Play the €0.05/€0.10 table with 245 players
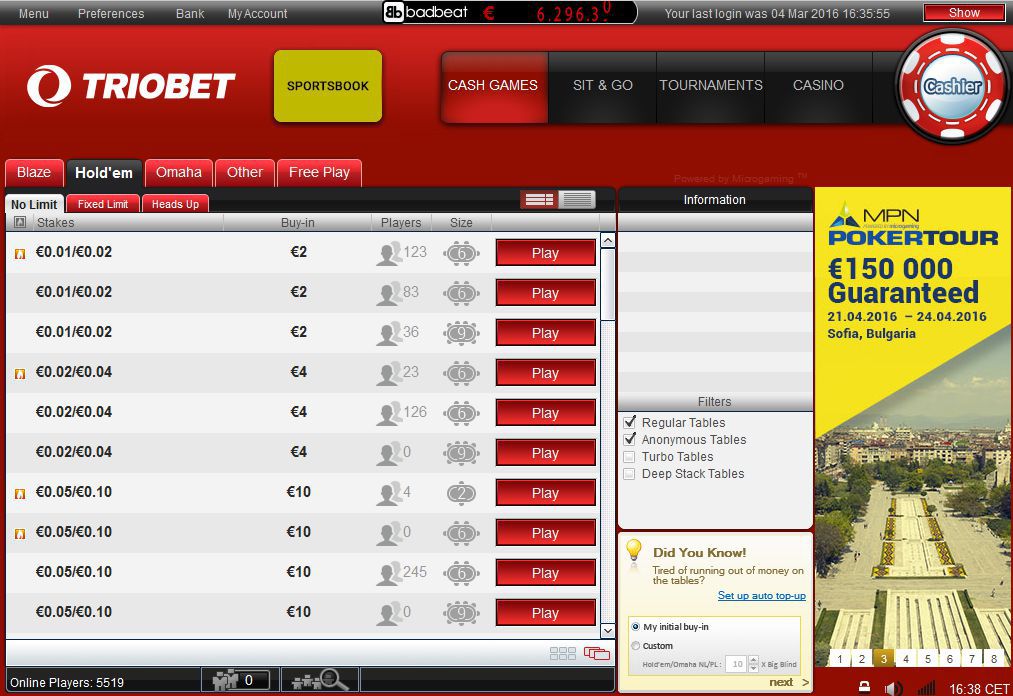Image resolution: width=1013 pixels, height=696 pixels. click(x=545, y=573)
